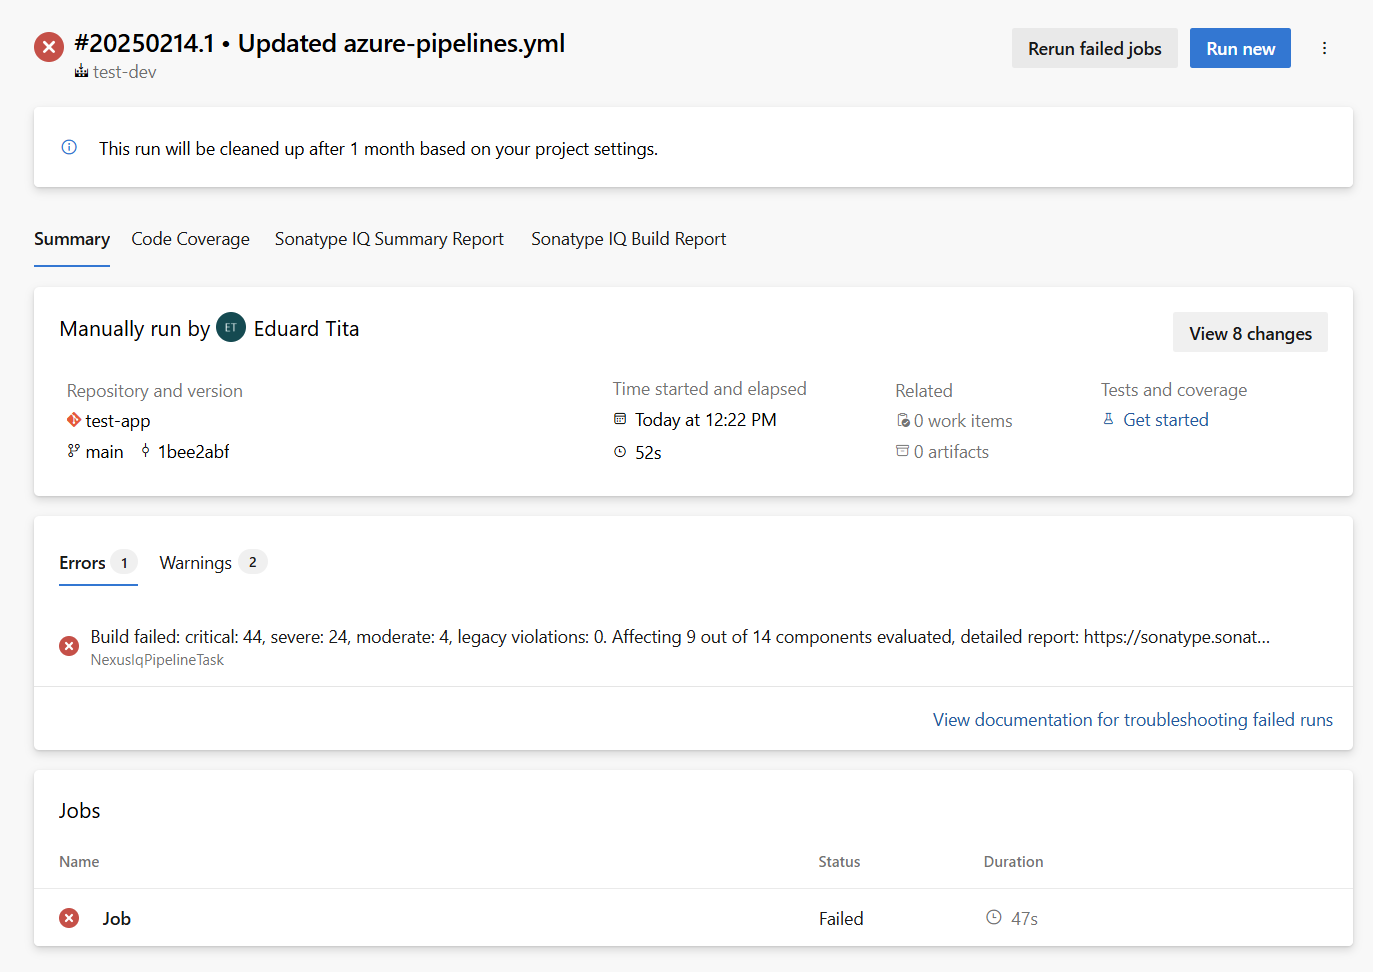
Task: Click the Run new button
Action: pos(1240,47)
